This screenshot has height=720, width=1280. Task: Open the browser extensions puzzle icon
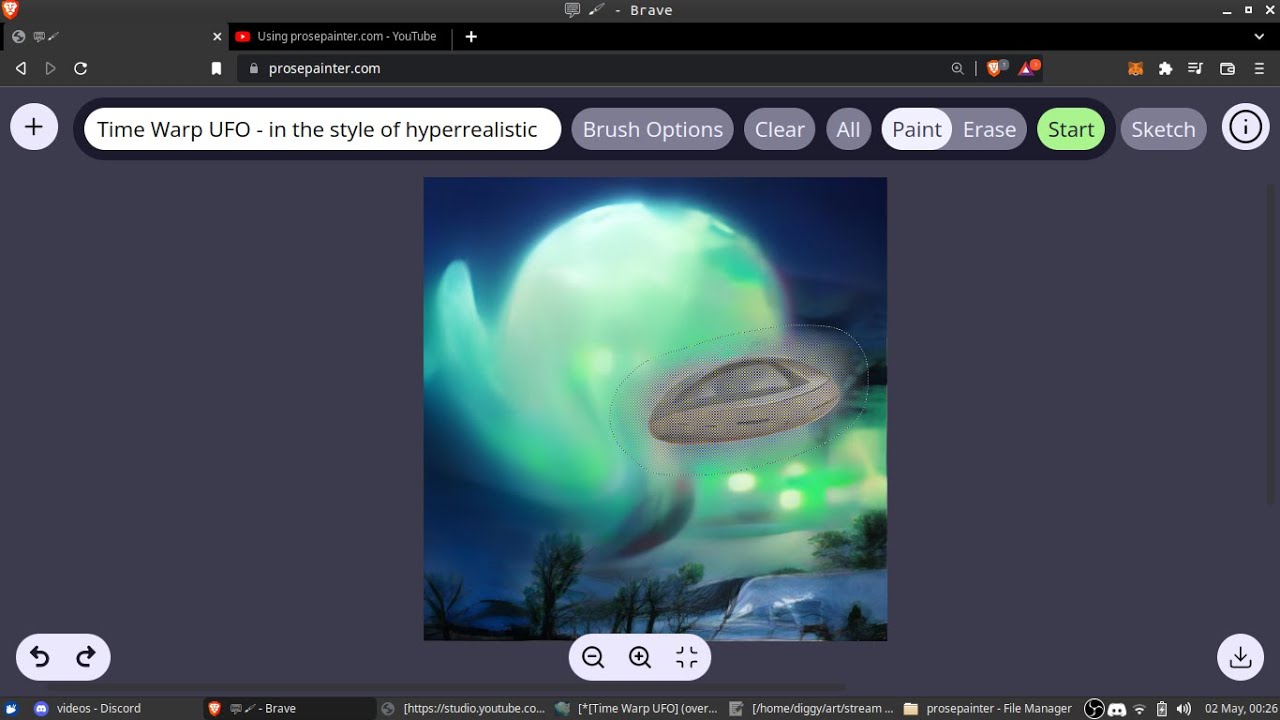pyautogui.click(x=1165, y=68)
